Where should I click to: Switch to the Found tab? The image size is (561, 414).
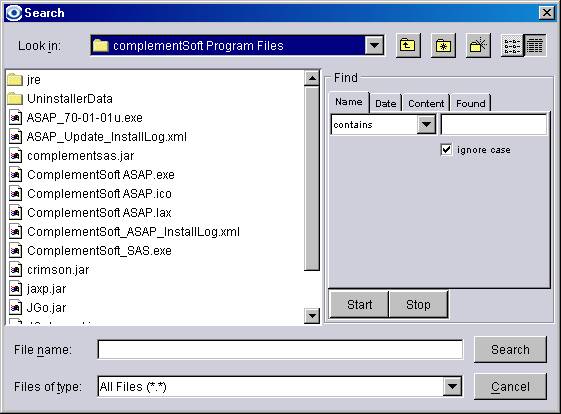(470, 103)
